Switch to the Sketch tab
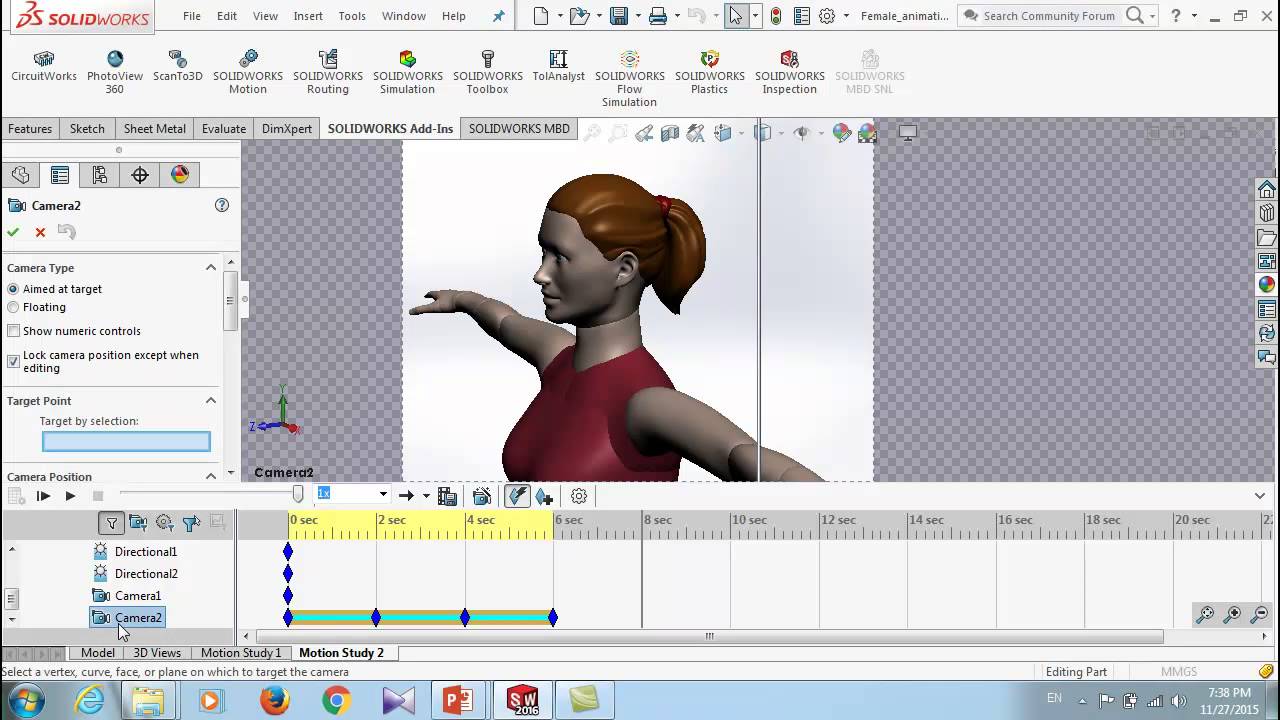The width and height of the screenshot is (1280, 720). point(87,128)
